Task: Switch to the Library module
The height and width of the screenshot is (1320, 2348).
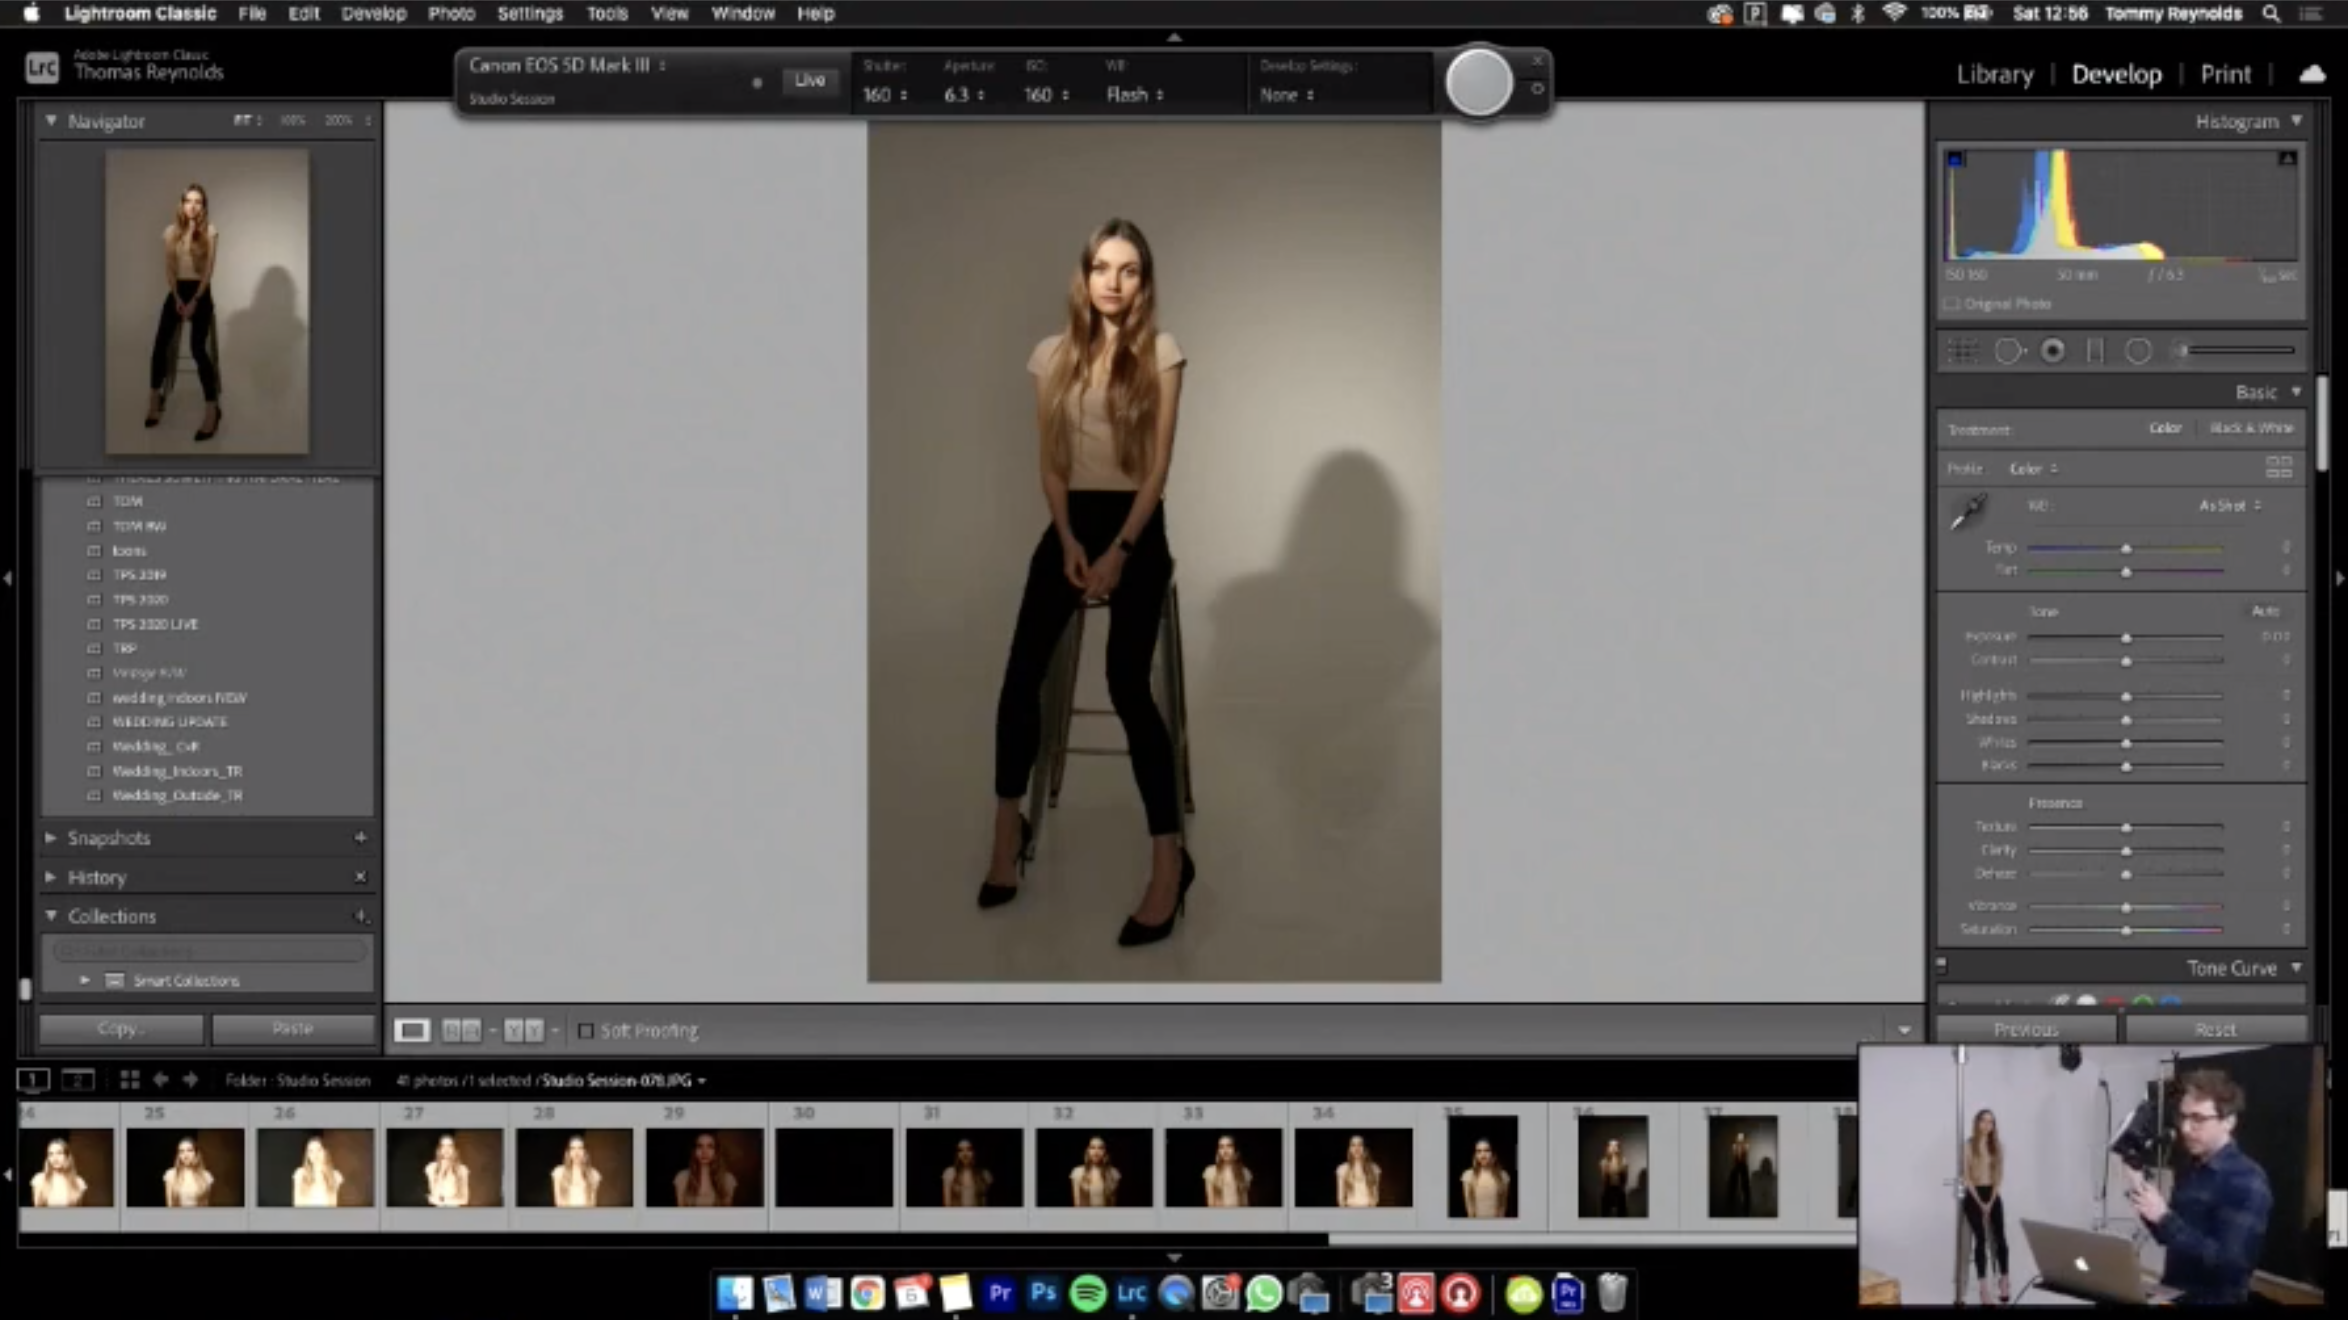Action: click(1994, 74)
